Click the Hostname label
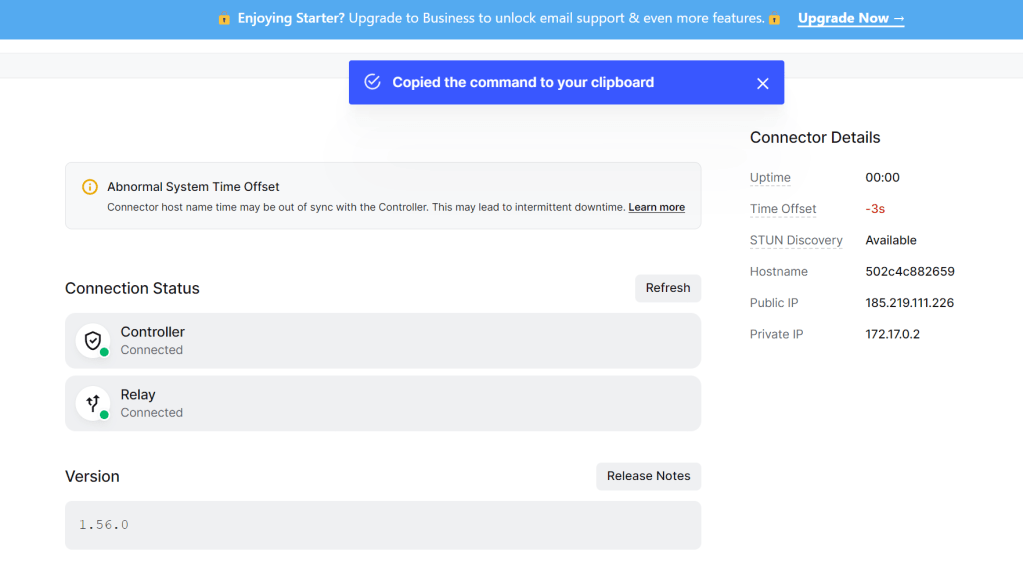1023x588 pixels. (778, 271)
